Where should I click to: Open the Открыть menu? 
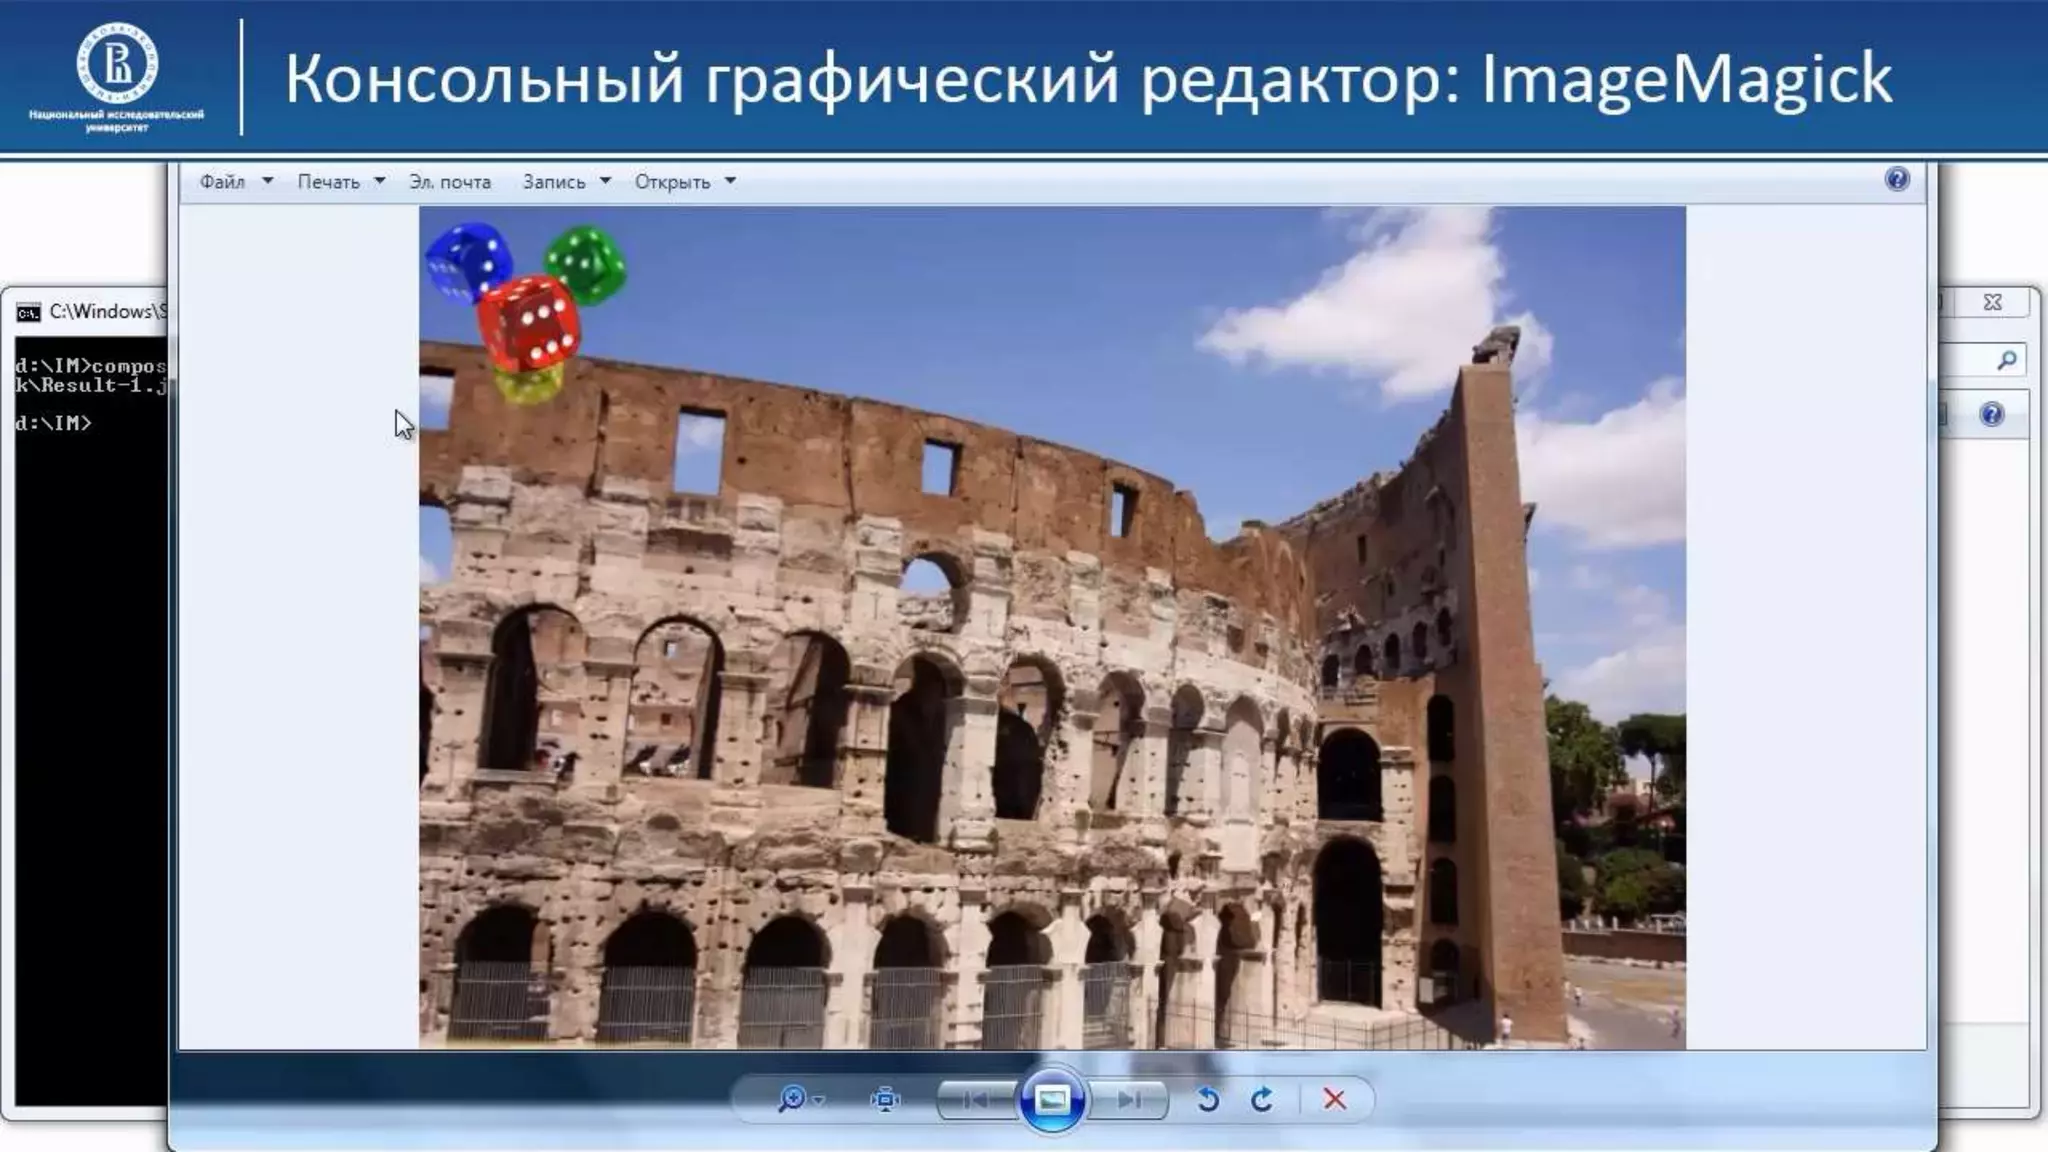pyautogui.click(x=672, y=182)
